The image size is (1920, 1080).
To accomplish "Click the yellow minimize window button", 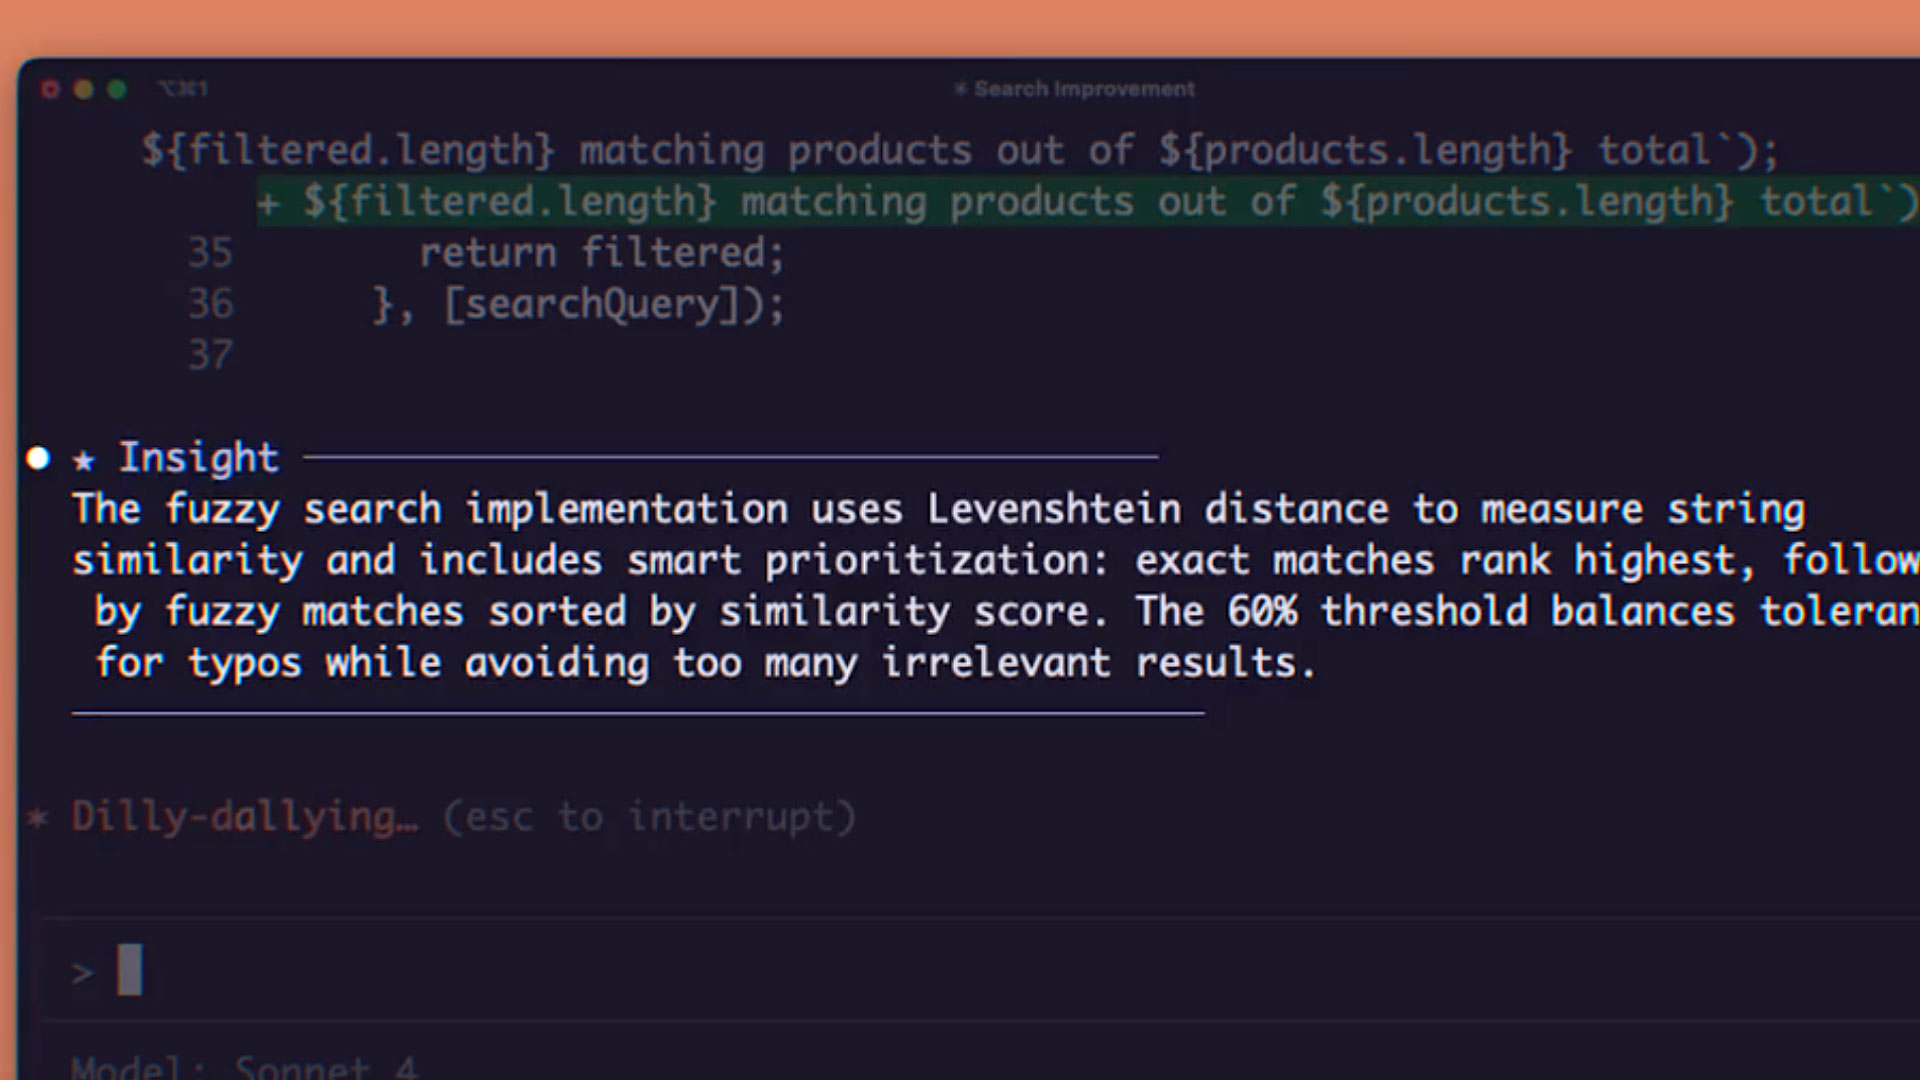I will click(84, 90).
